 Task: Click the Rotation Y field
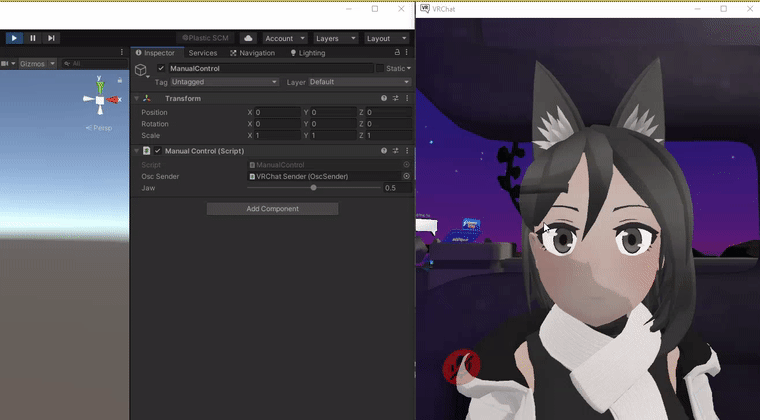coord(333,124)
